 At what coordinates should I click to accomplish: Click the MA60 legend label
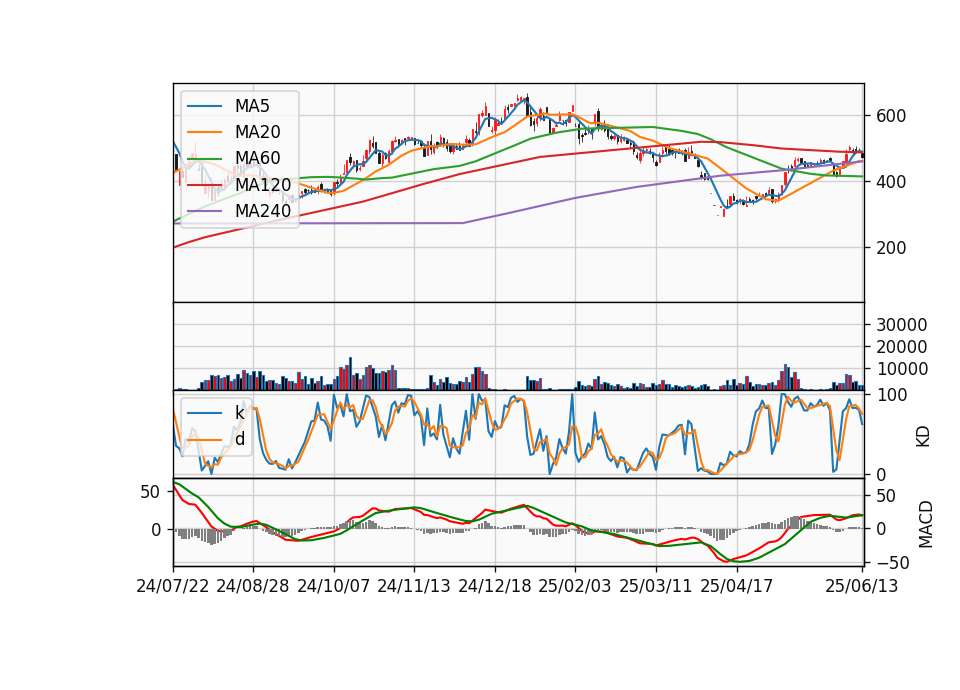pos(258,159)
